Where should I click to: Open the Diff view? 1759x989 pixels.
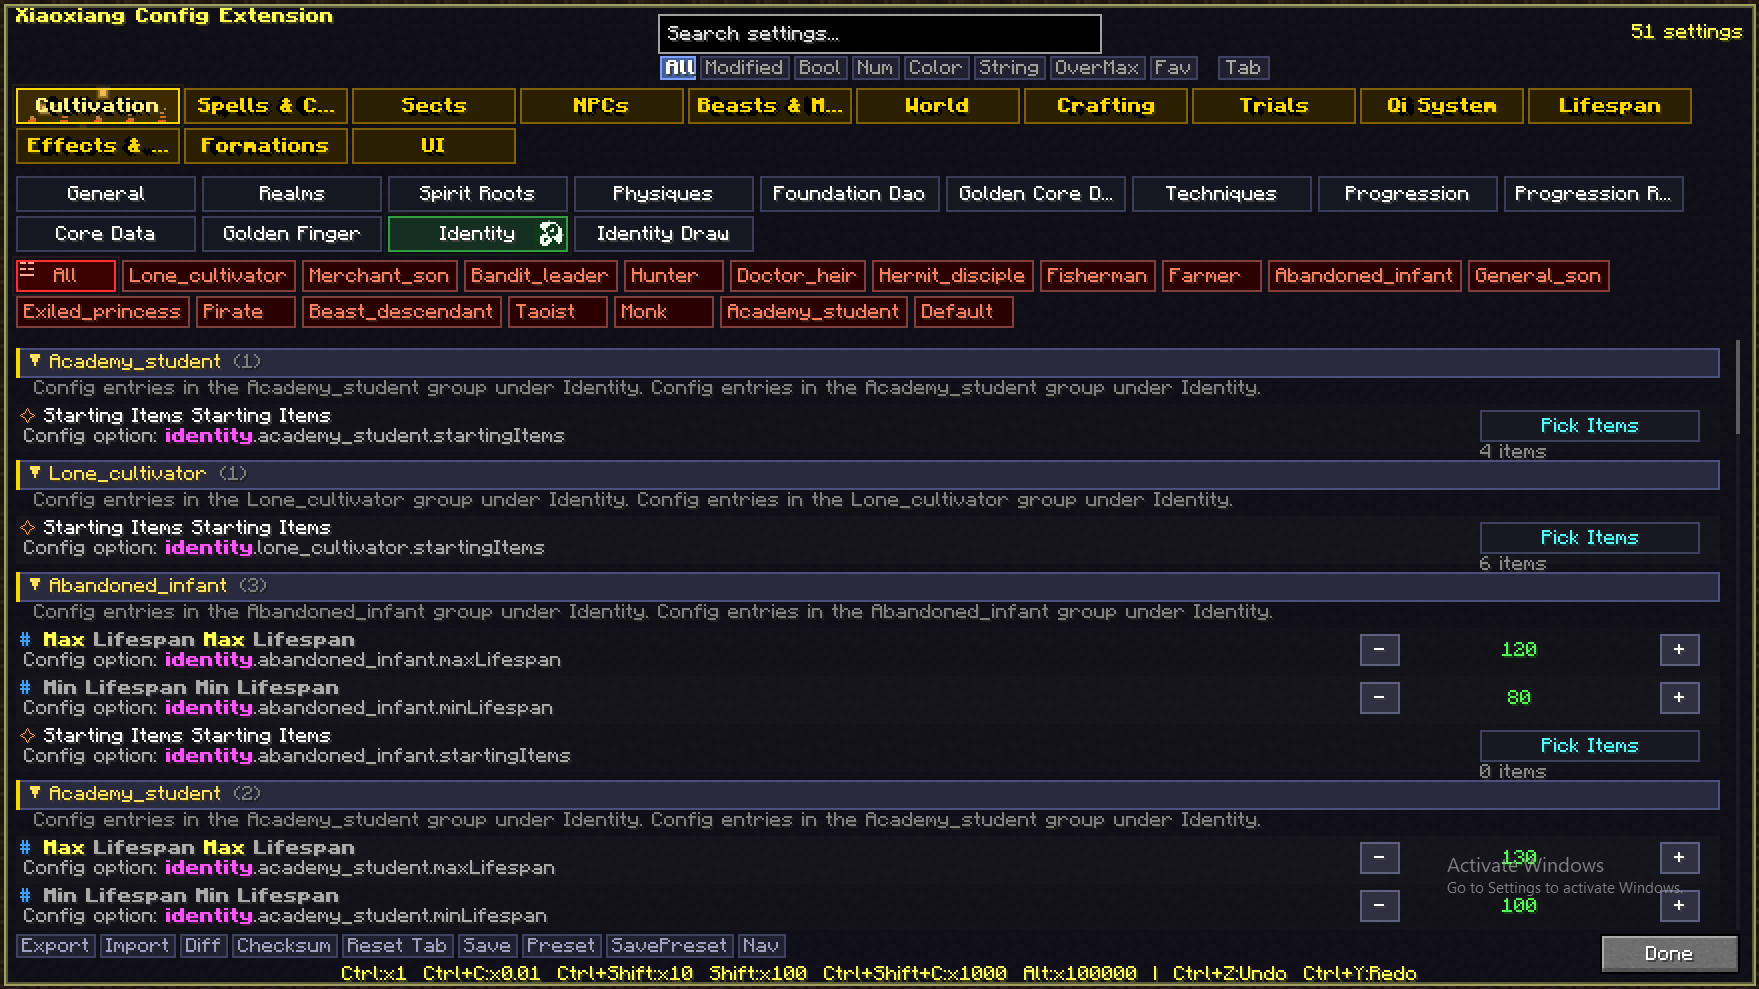(202, 946)
